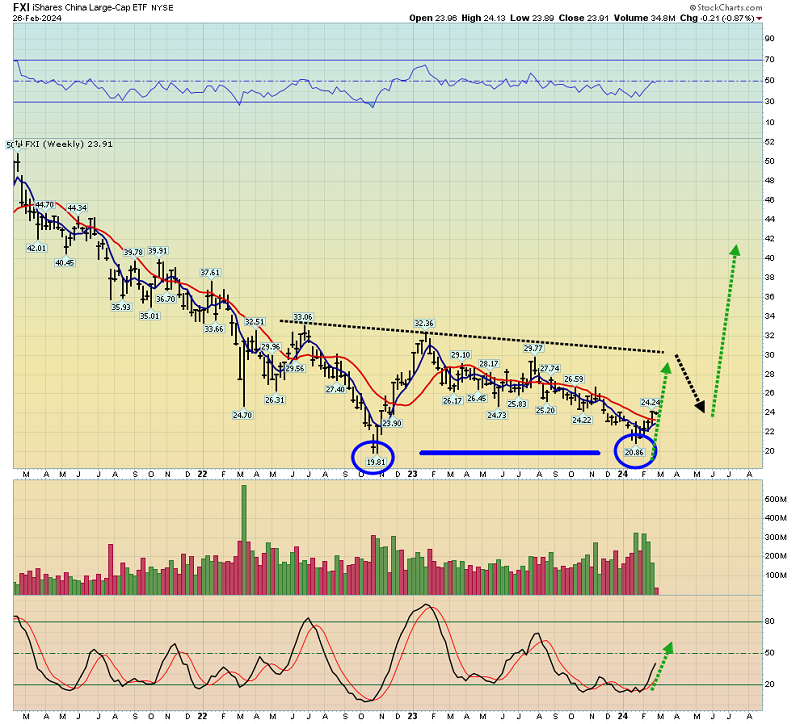Click the 32.51 price label
This screenshot has height=724, width=800.
coord(255,322)
